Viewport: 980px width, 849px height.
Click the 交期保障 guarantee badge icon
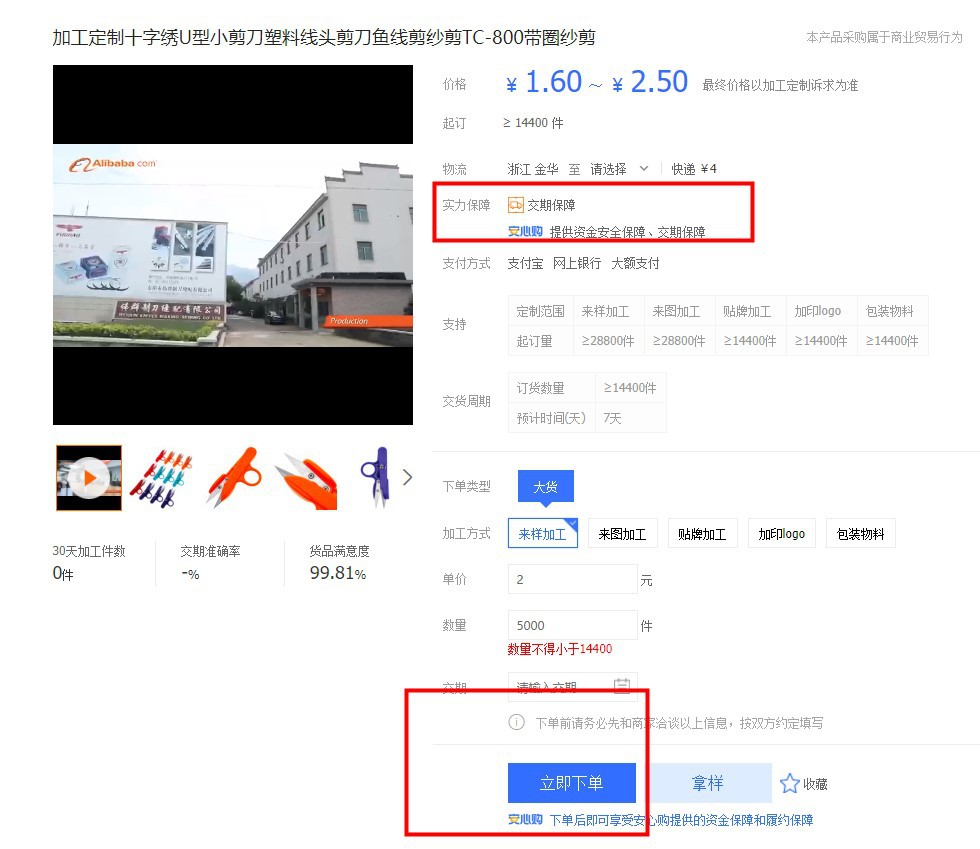coord(516,205)
